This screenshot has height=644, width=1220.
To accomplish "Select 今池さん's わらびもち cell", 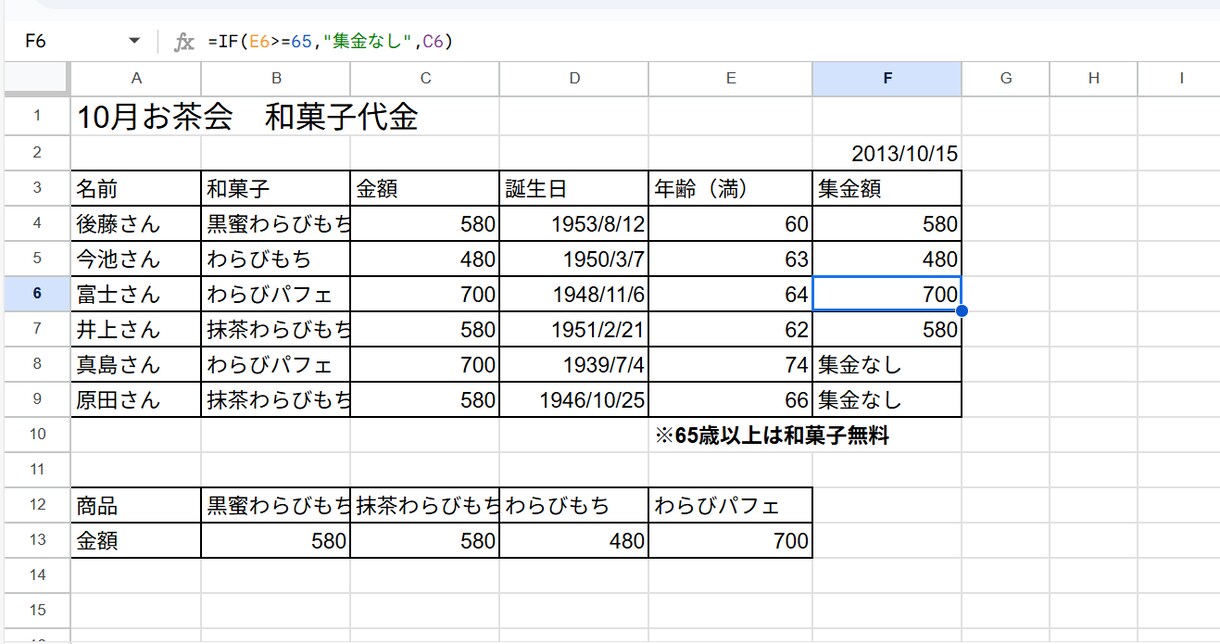I will (275, 259).
